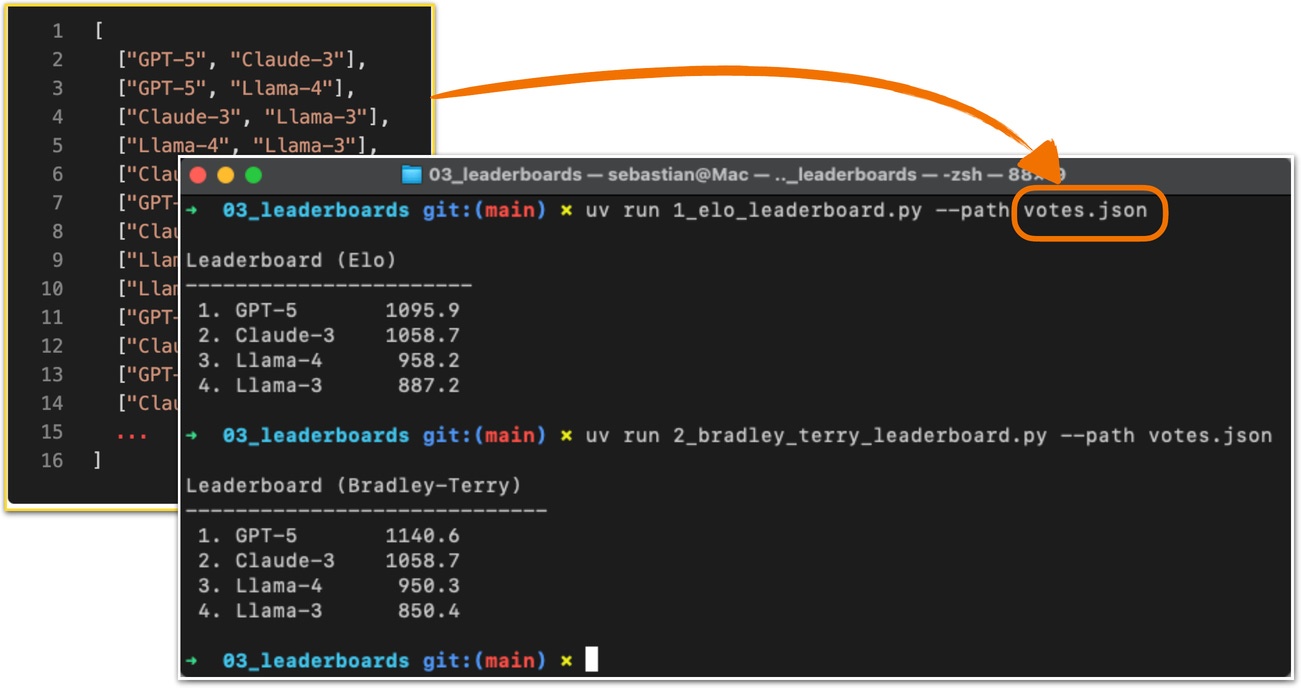This screenshot has height=688, width=1301.
Task: Click '--path' in the bradley_terry command
Action: point(1097,436)
